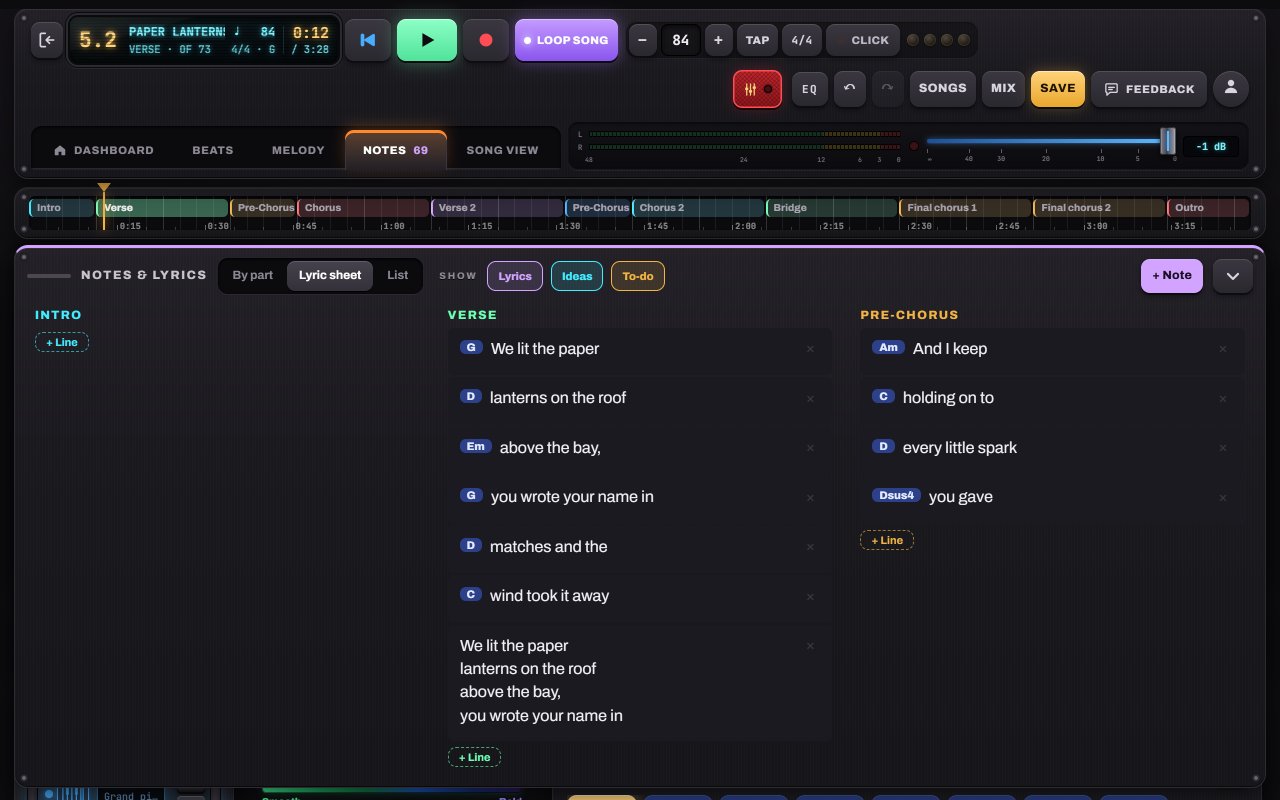Decrease tempo with the minus button

coord(642,40)
